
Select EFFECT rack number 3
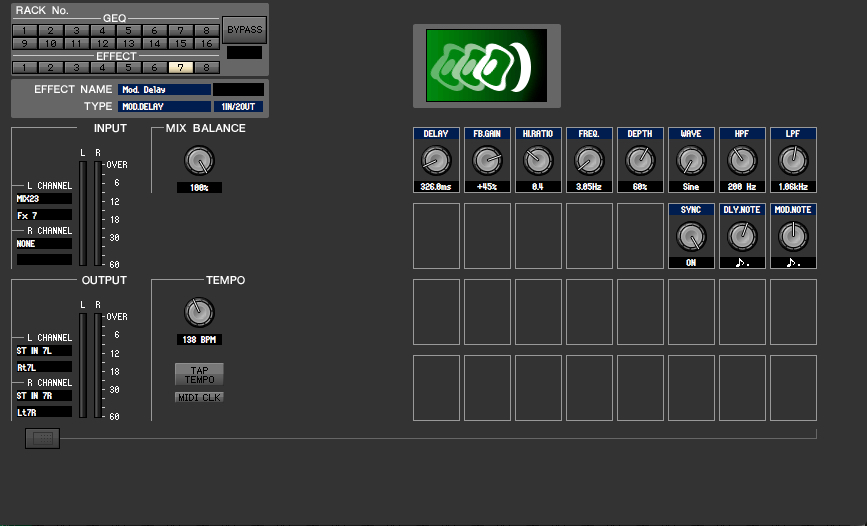[x=74, y=68]
